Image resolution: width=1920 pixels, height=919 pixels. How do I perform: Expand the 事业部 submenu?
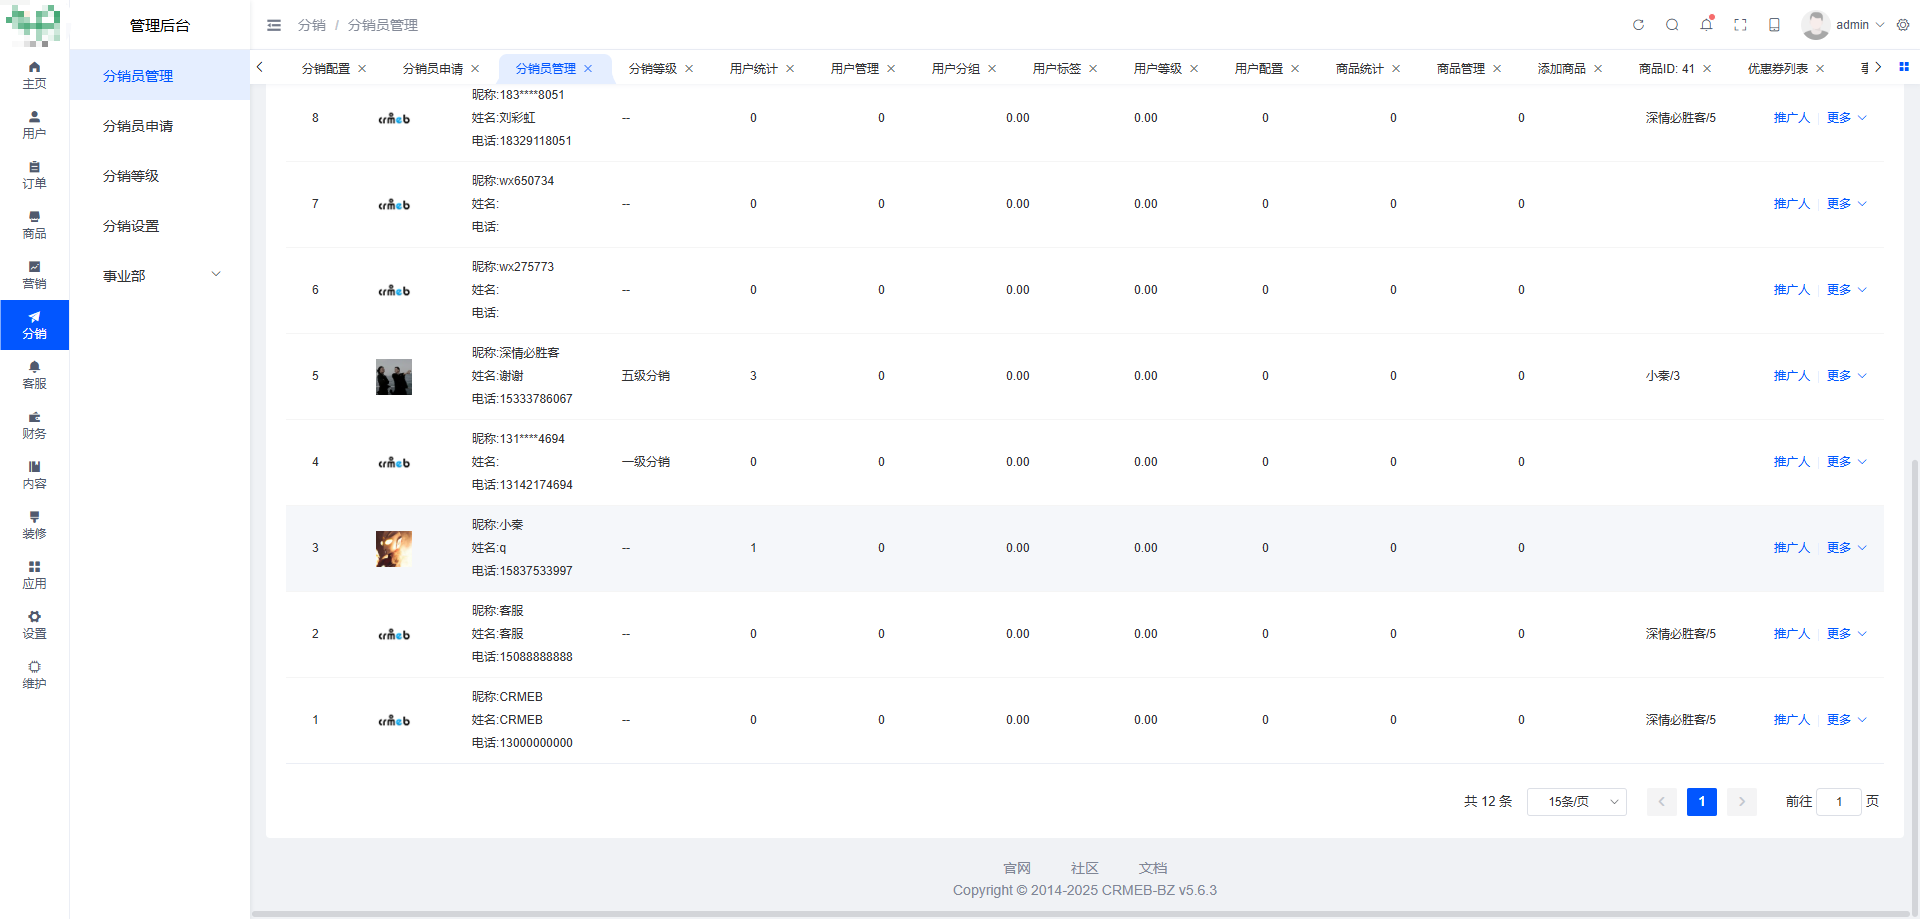click(x=160, y=276)
